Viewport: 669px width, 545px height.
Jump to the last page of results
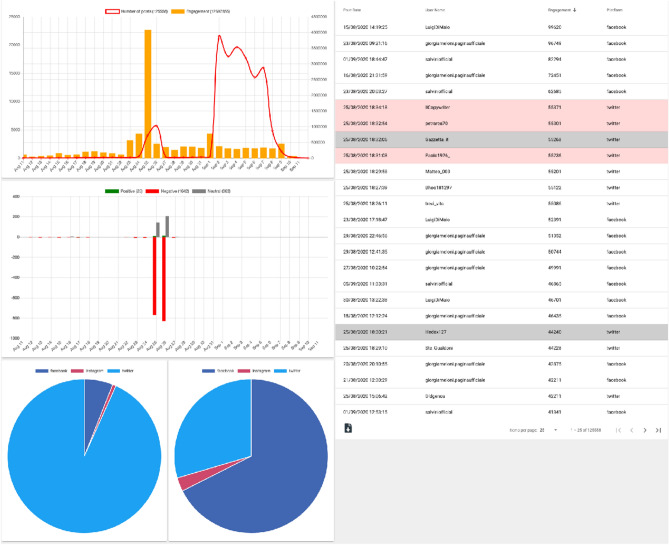tap(659, 430)
